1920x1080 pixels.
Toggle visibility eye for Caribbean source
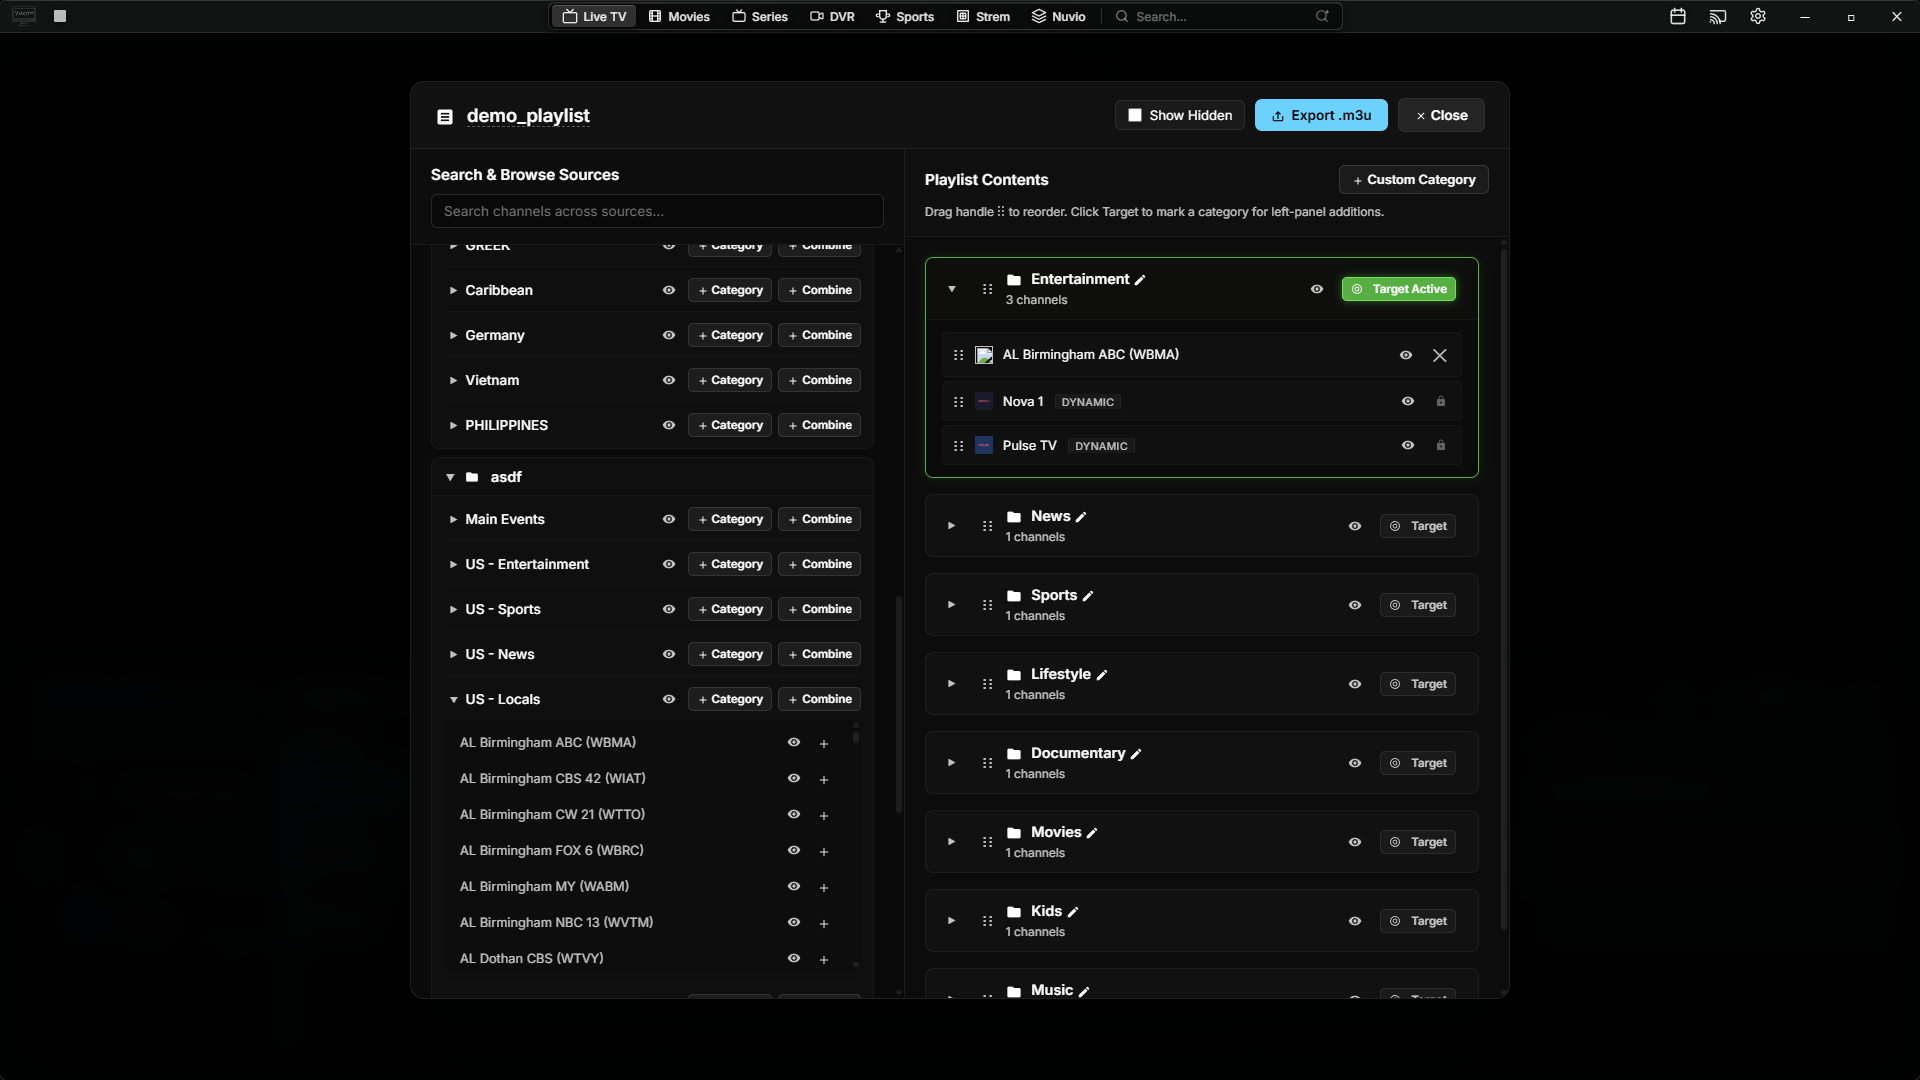669,290
